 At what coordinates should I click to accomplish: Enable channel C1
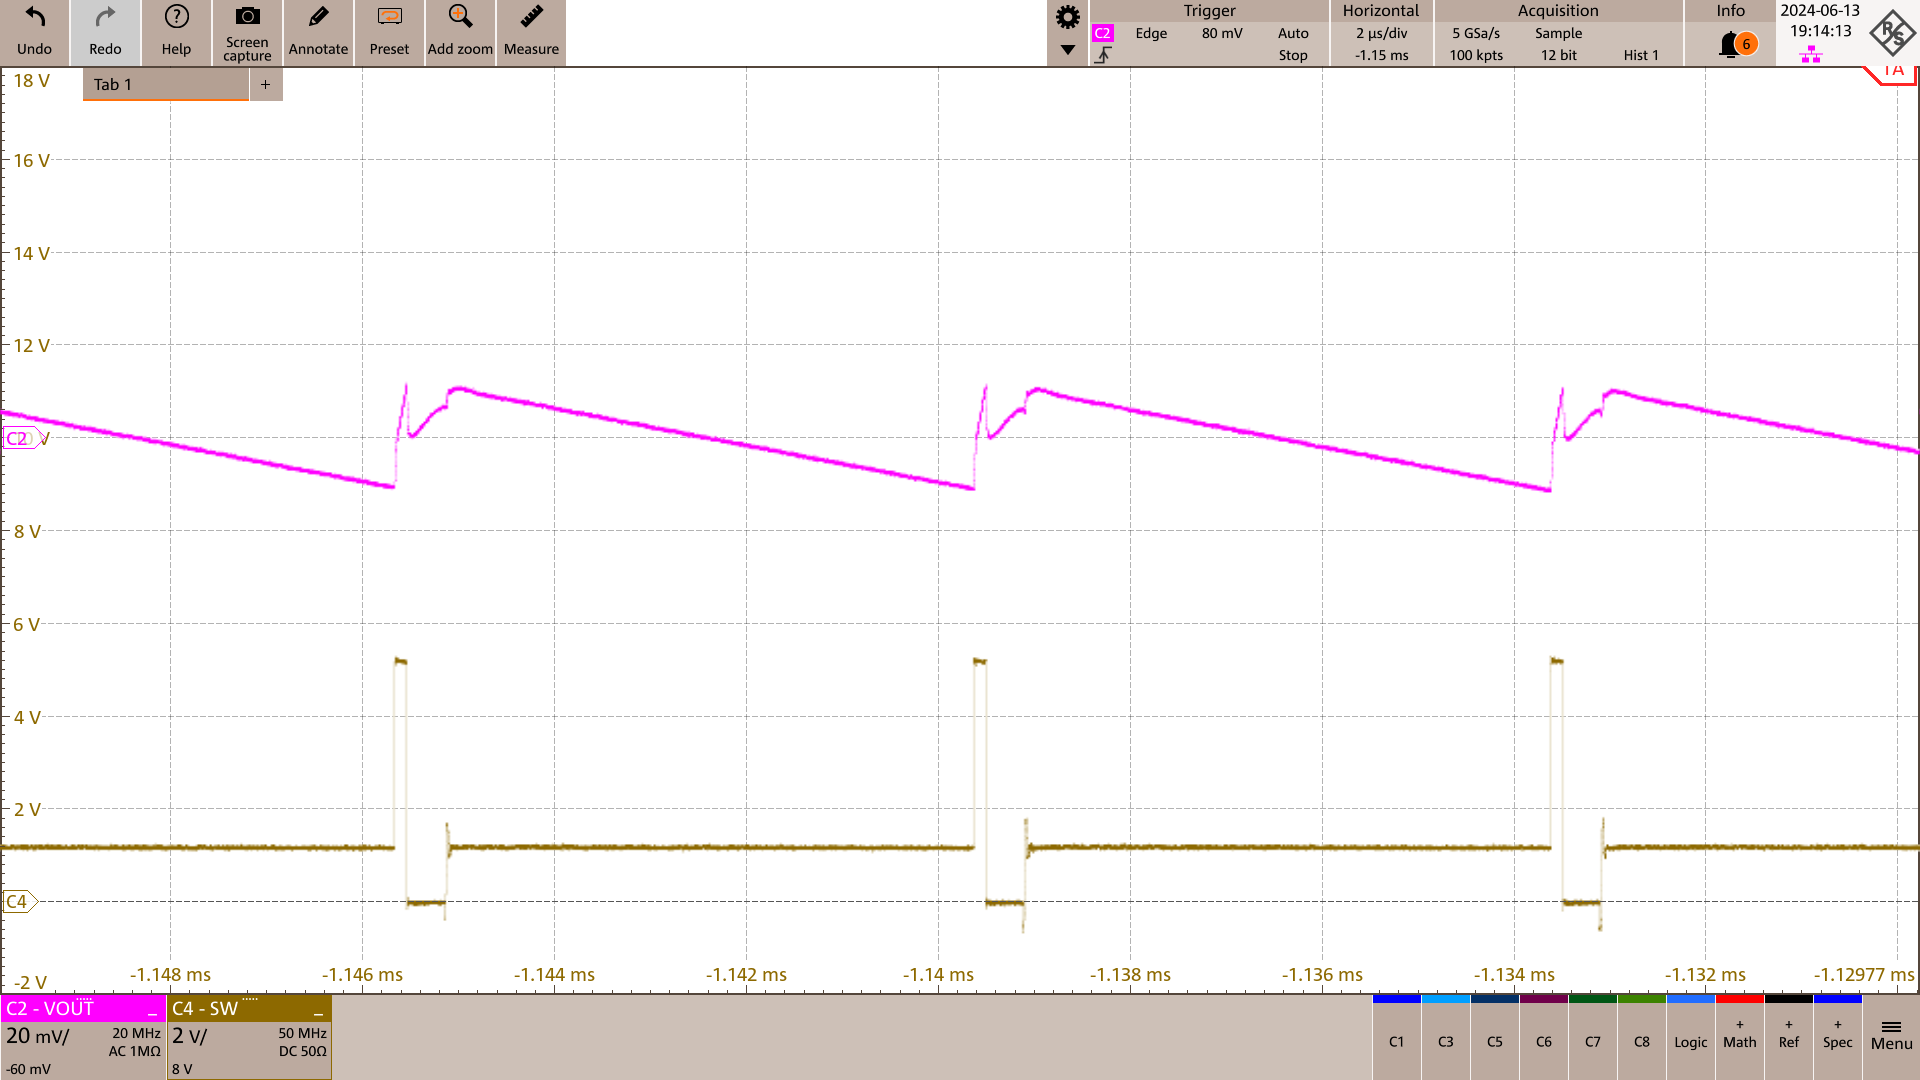[x=1396, y=1036]
